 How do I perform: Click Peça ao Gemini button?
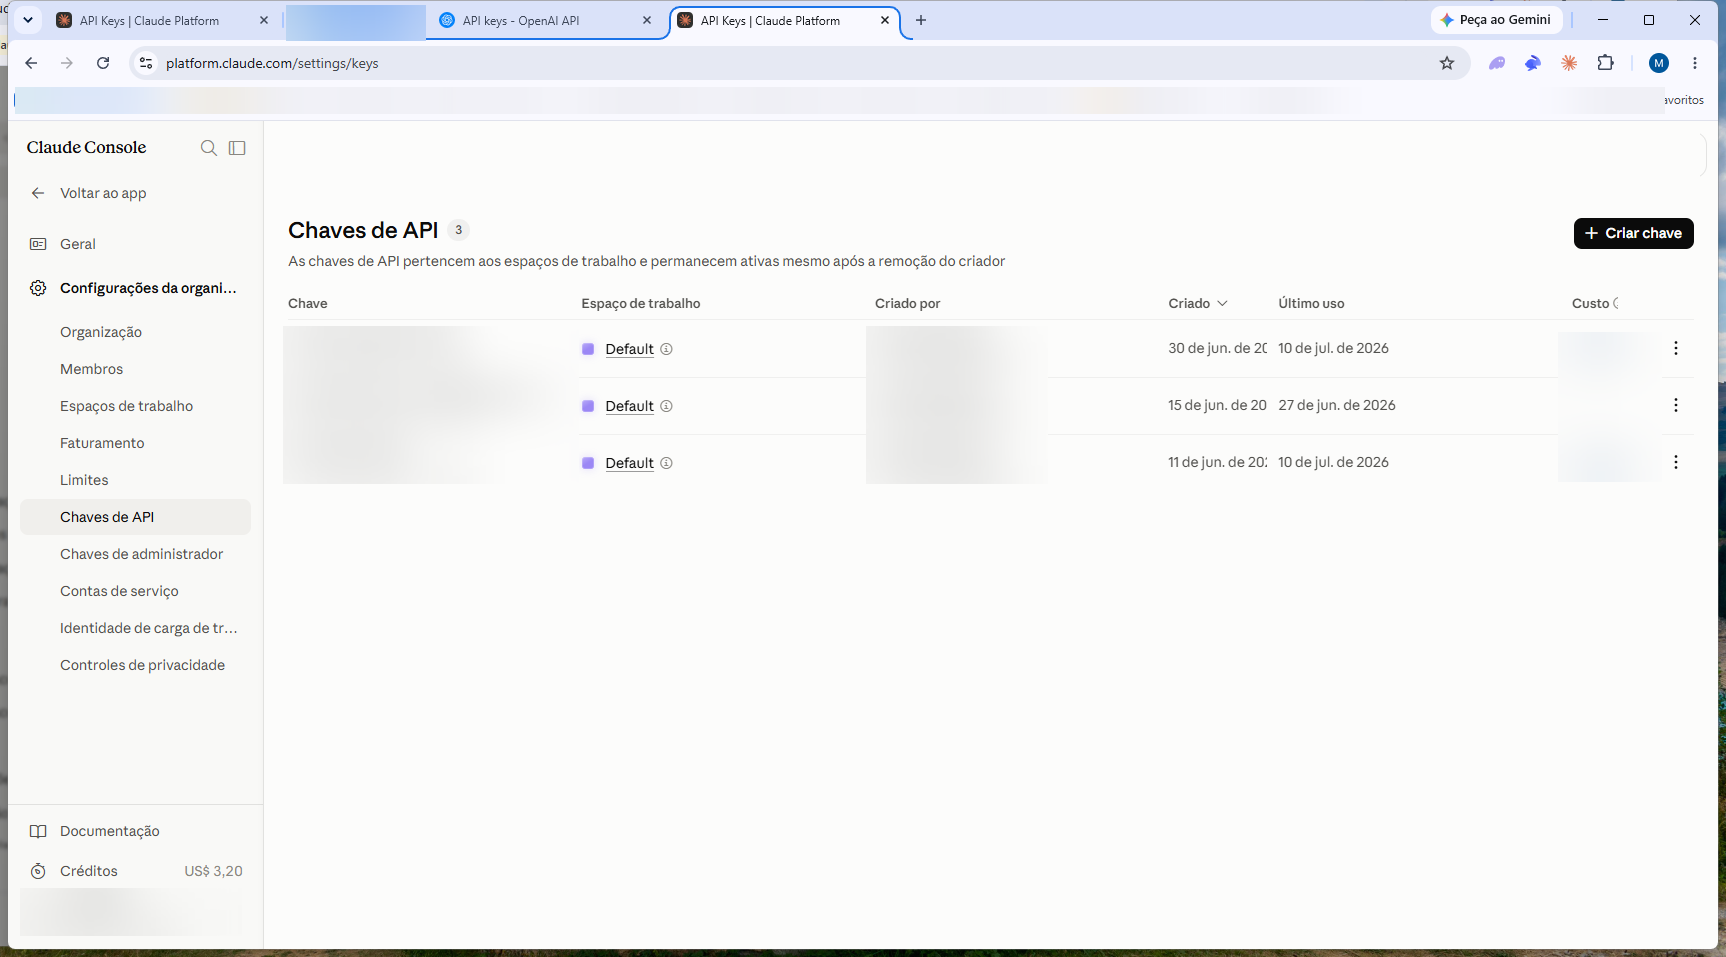pyautogui.click(x=1496, y=20)
